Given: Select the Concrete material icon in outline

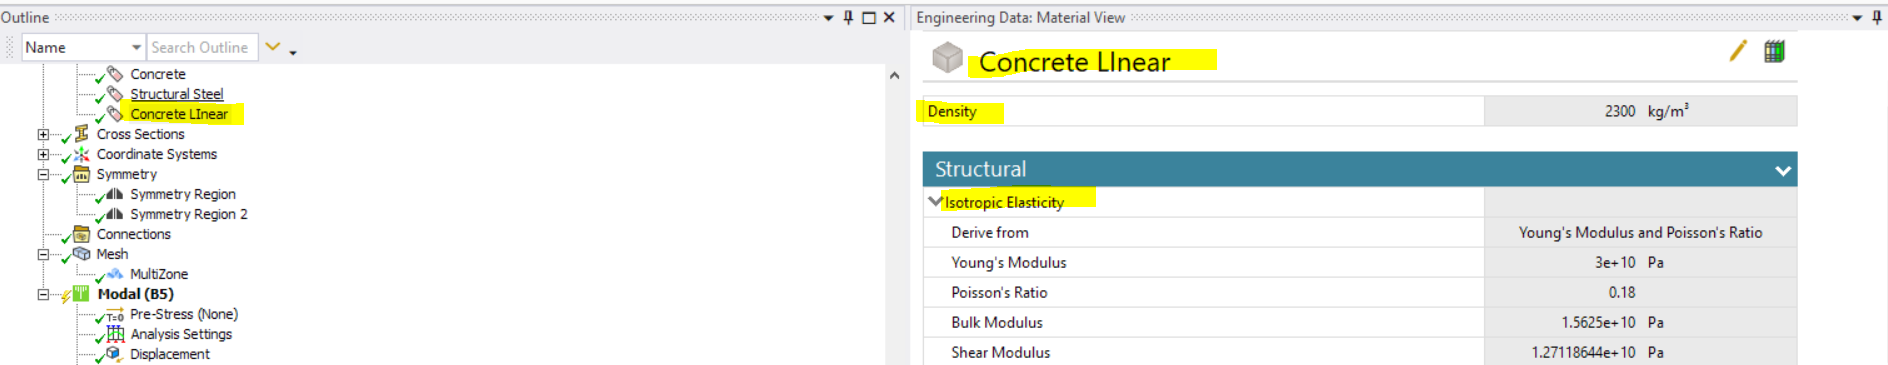Looking at the screenshot, I should pos(115,73).
